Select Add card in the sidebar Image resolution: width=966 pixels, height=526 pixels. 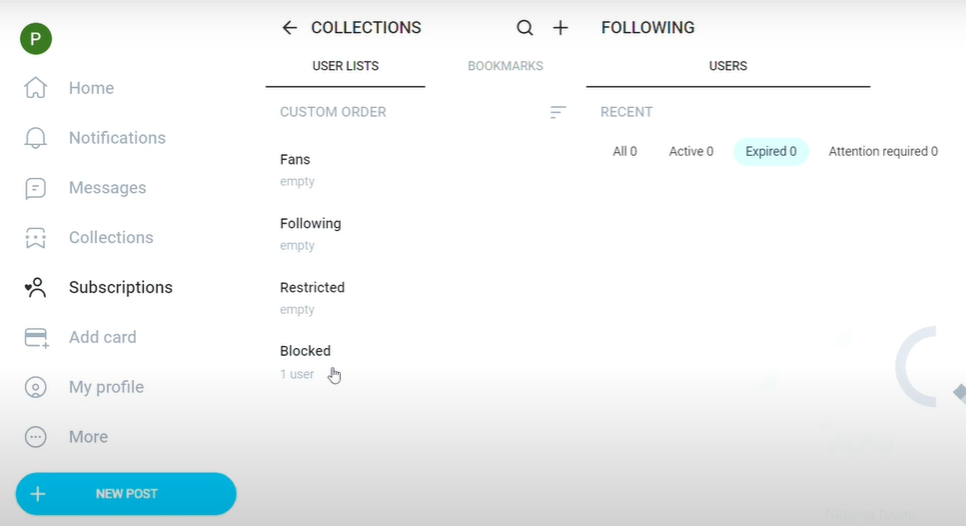102,338
